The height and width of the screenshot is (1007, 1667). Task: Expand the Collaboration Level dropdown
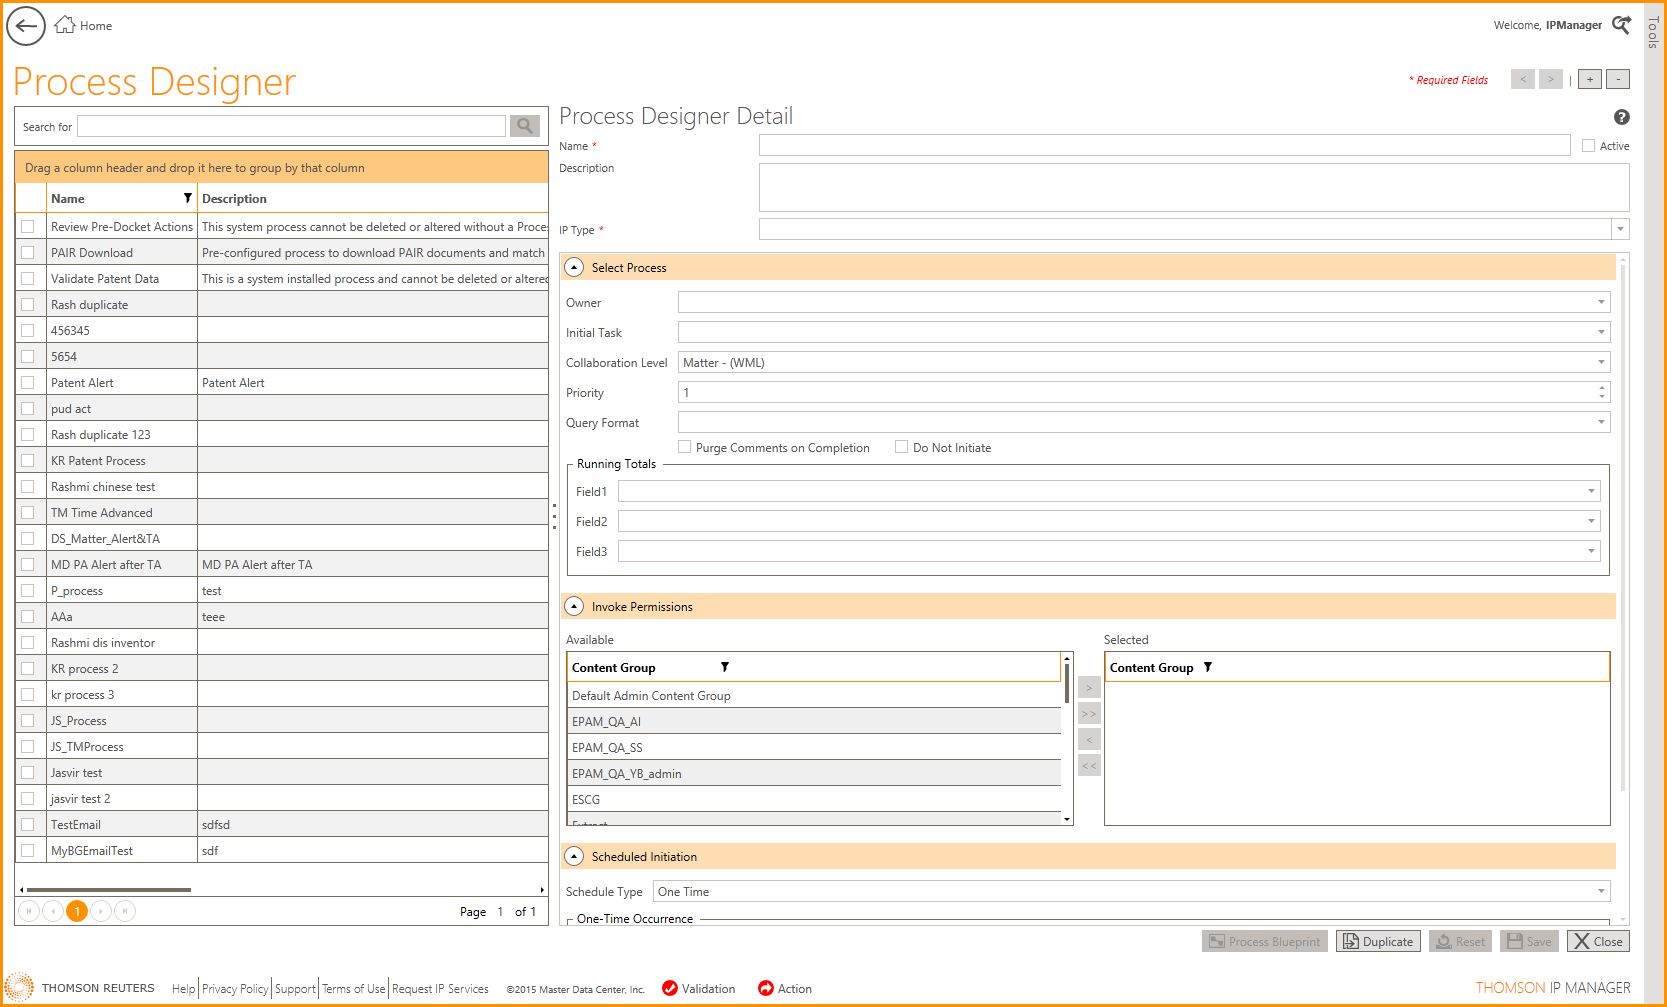click(x=1600, y=362)
